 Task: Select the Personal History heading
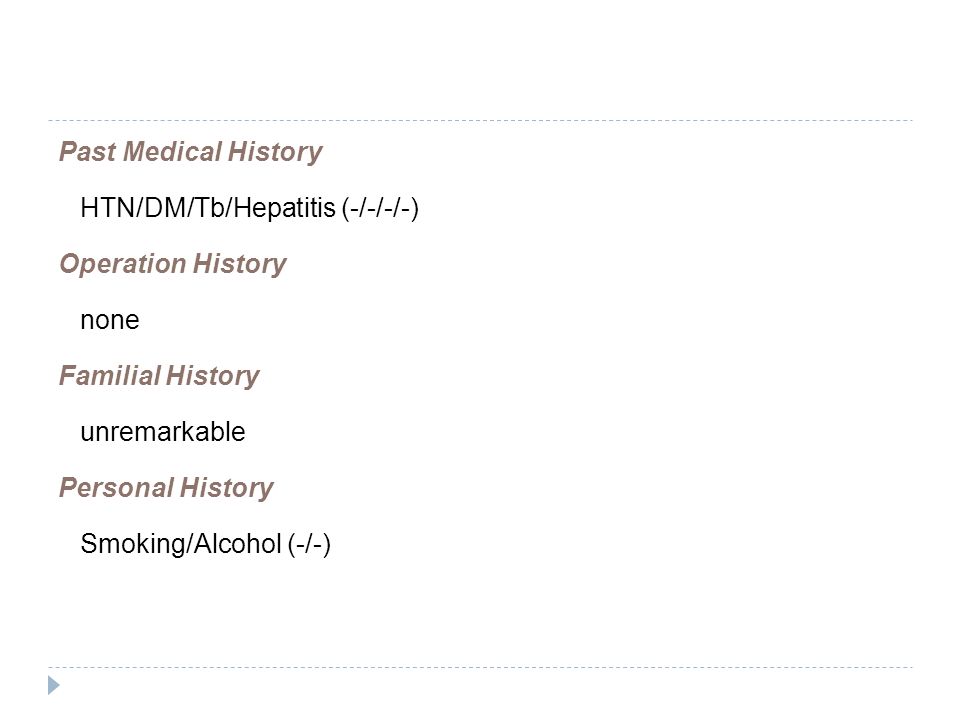[166, 488]
